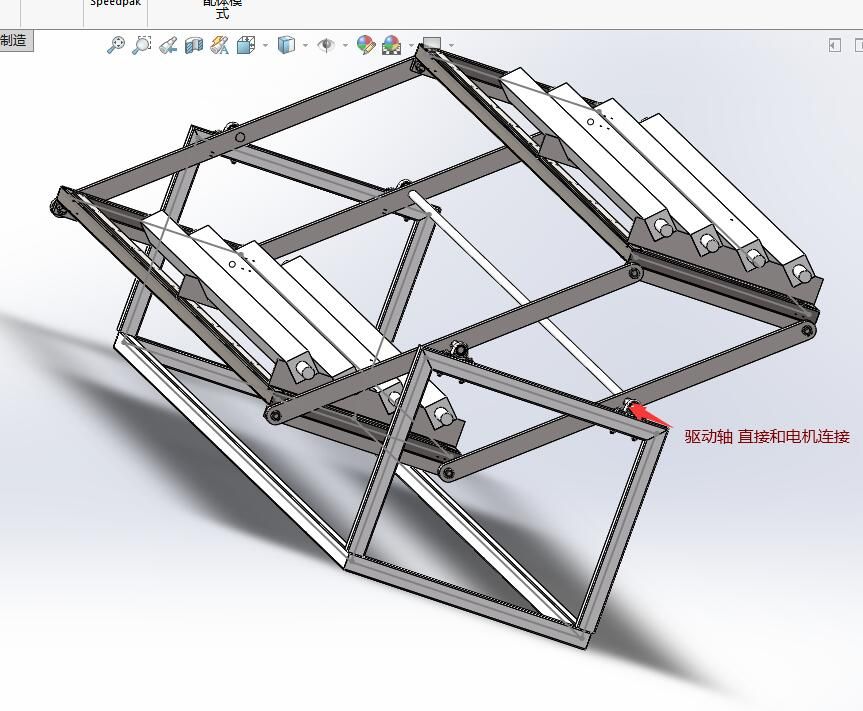
Task: Expand the Apply Scene dropdown arrow
Action: pyautogui.click(x=410, y=44)
